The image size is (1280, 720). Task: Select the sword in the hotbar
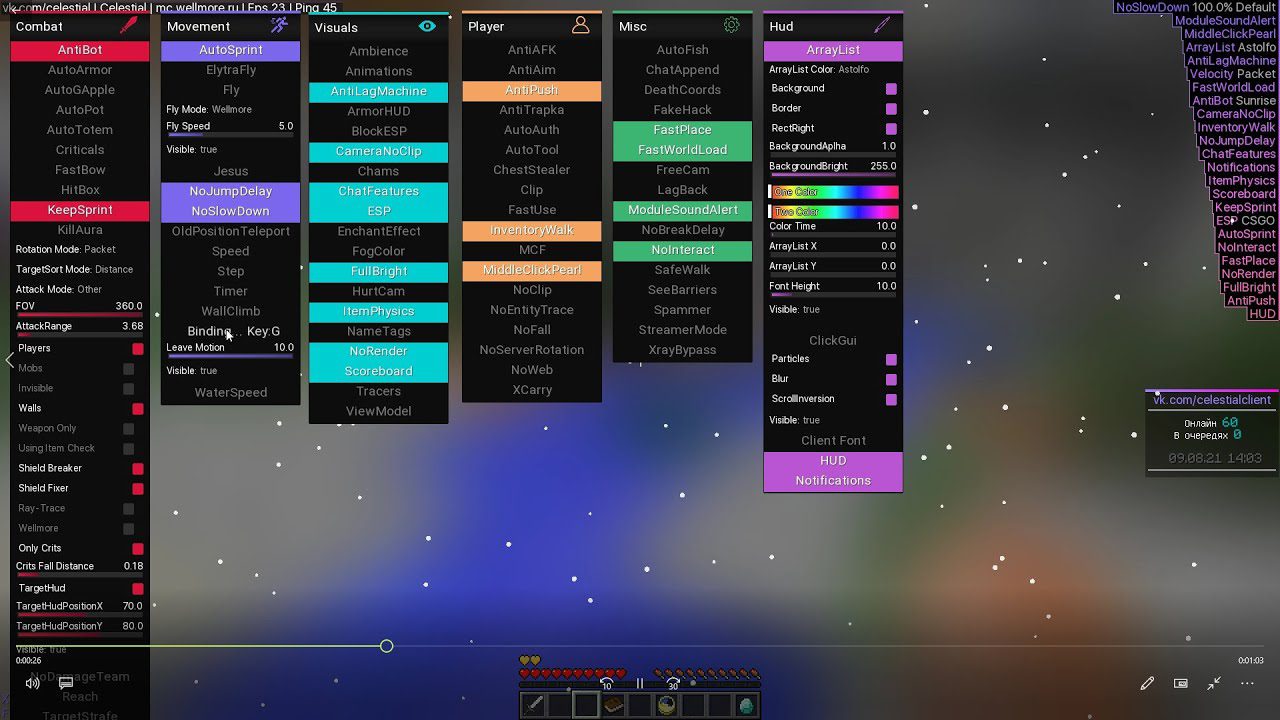coord(534,706)
